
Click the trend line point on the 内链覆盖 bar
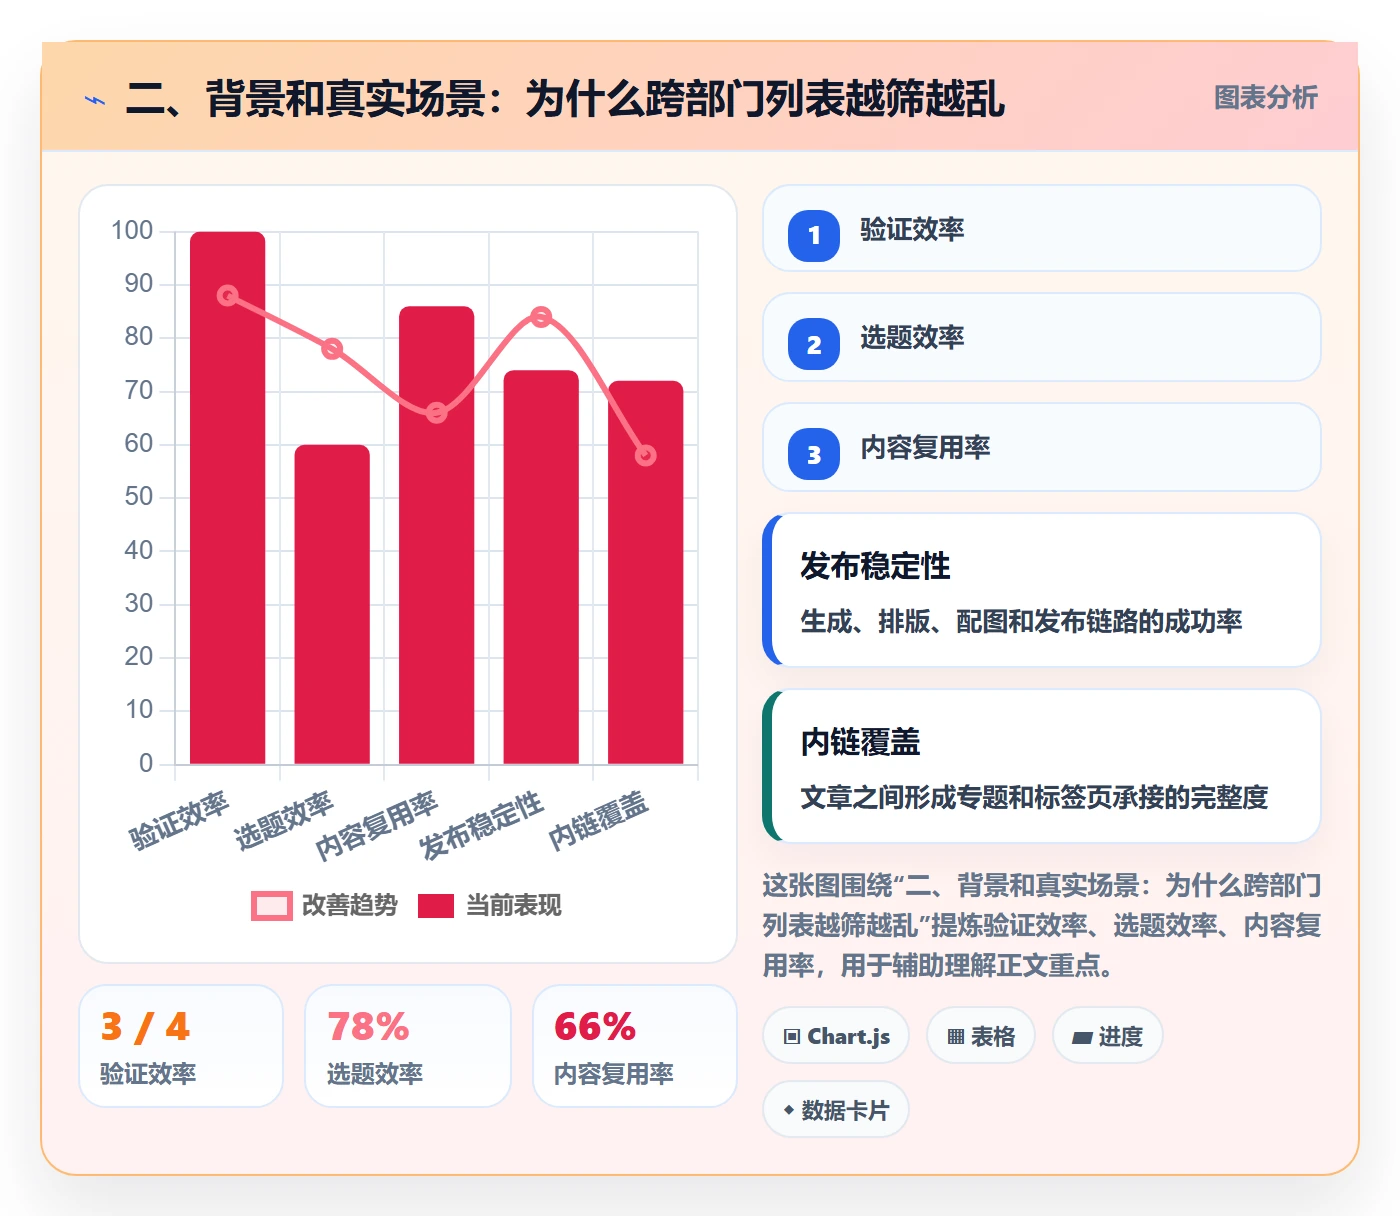pos(646,456)
